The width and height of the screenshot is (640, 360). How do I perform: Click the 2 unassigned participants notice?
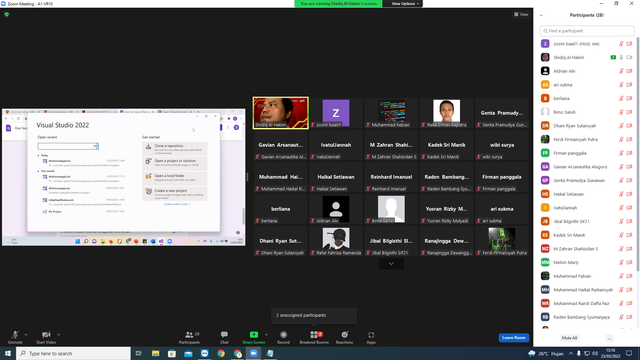click(x=313, y=316)
